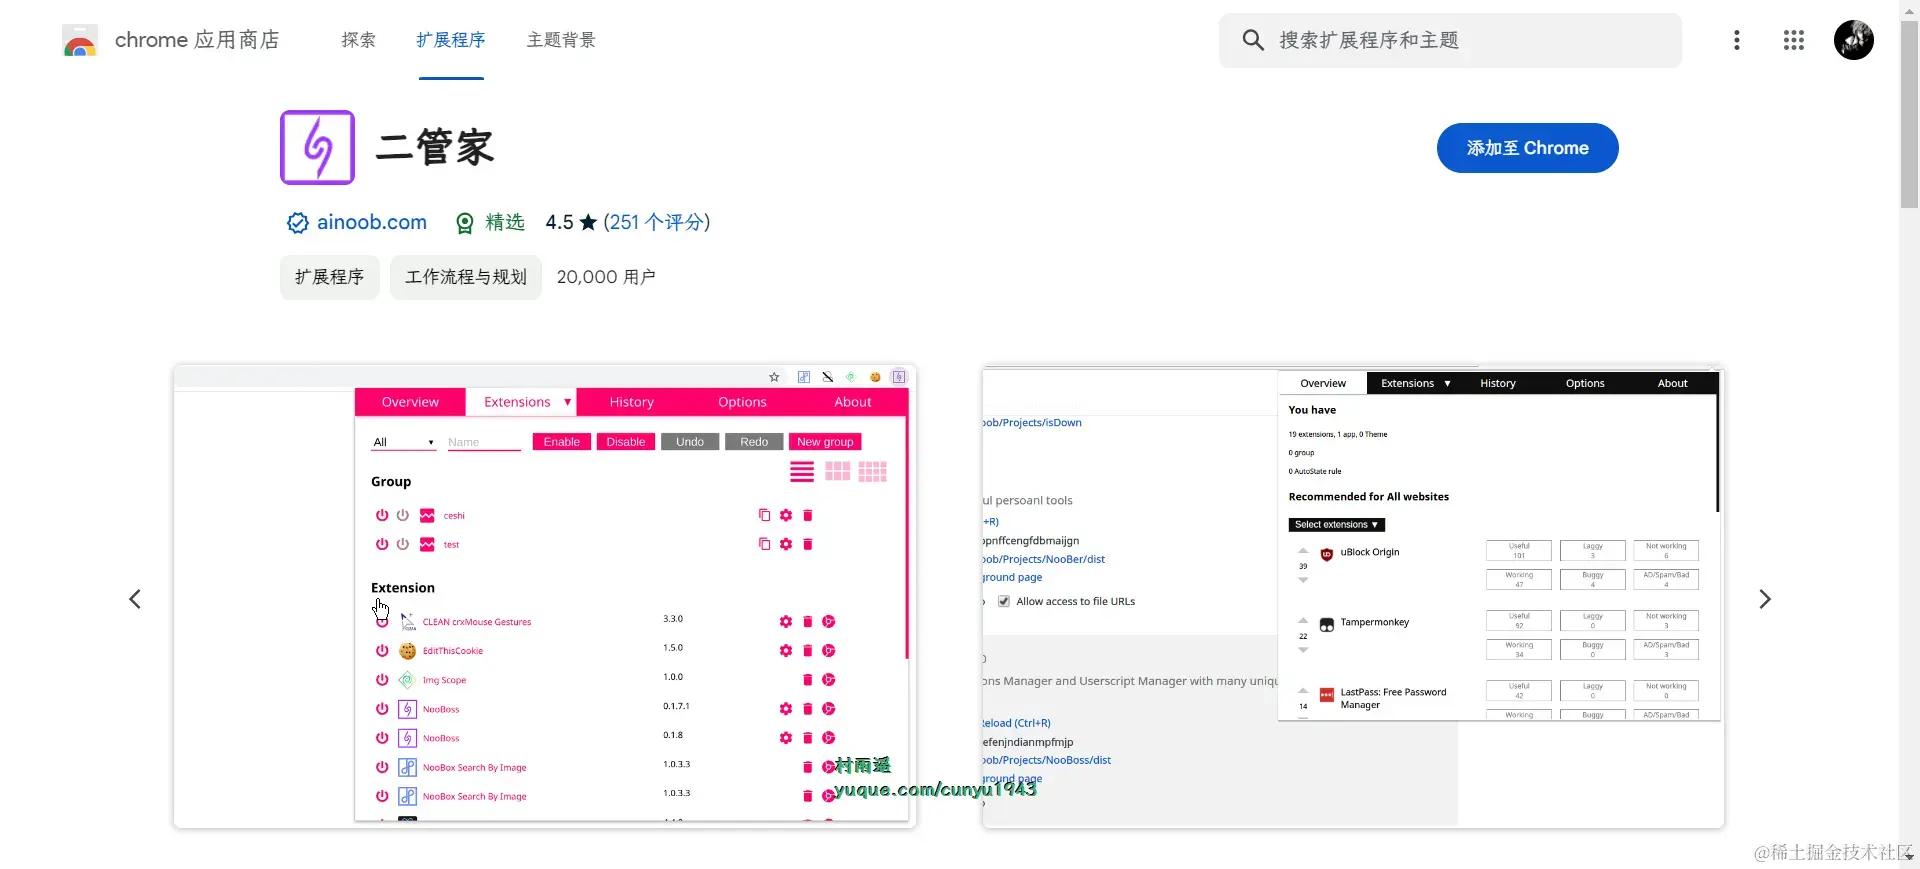The height and width of the screenshot is (869, 1920).
Task: Click the star bookmark icon in first screenshot
Action: click(774, 377)
